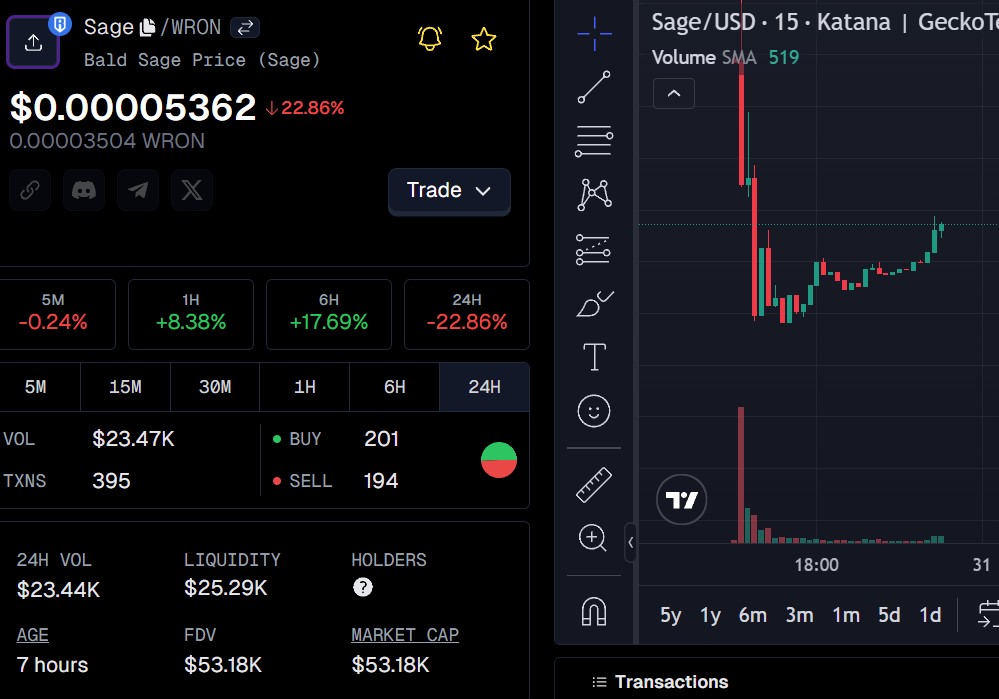The height and width of the screenshot is (699, 999).
Task: Click the FDV $53.18K value
Action: coord(223,665)
